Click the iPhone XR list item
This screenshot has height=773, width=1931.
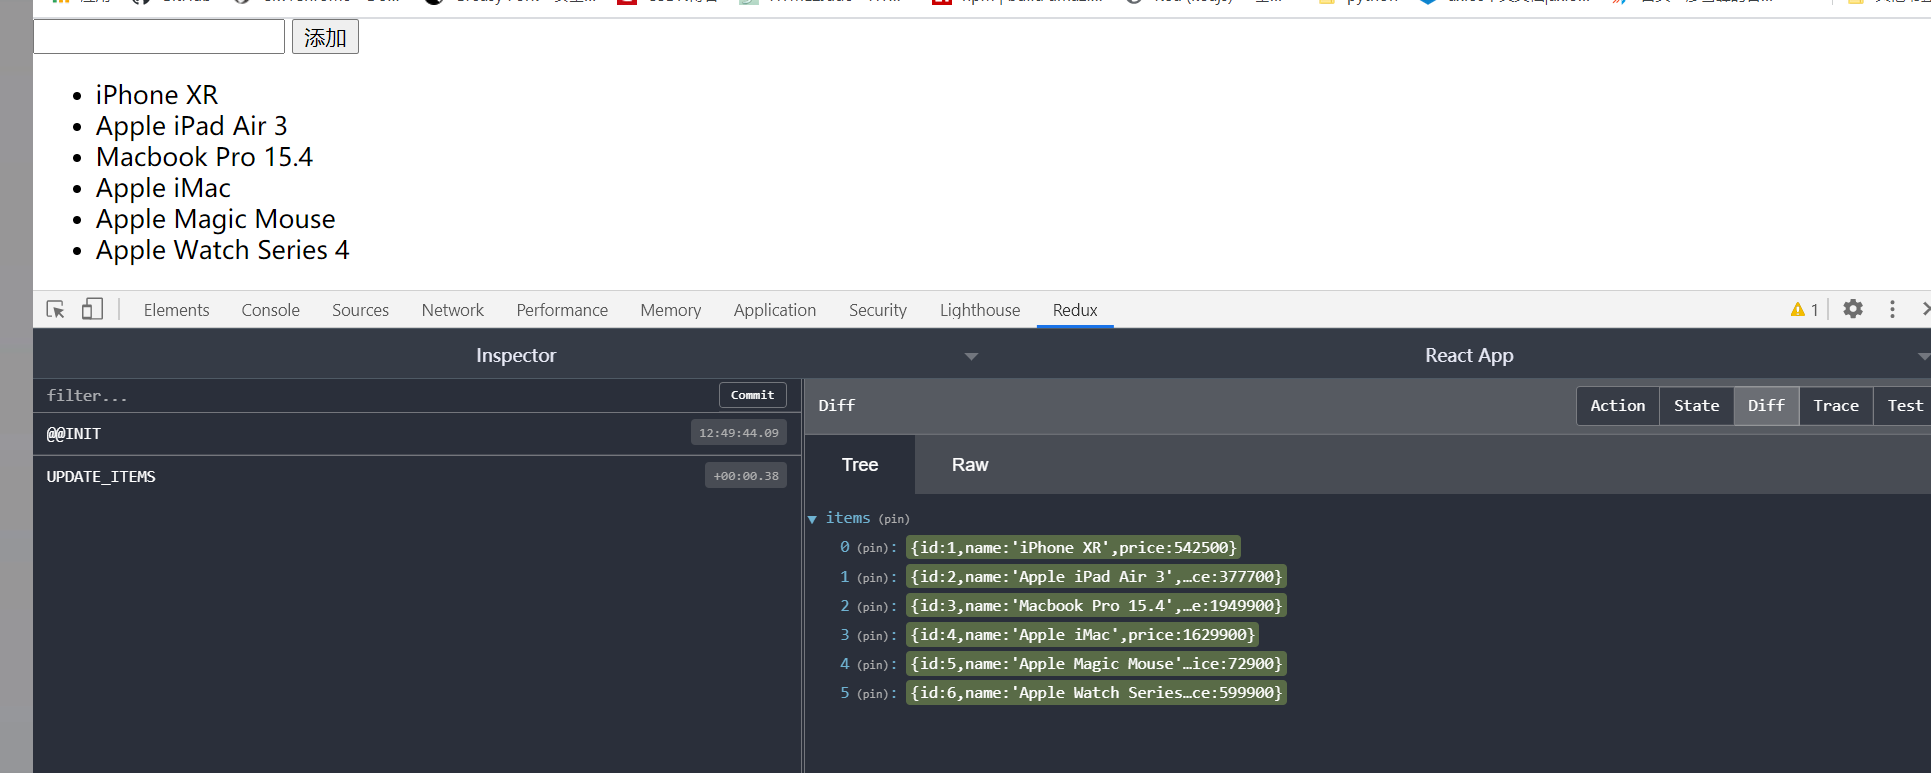157,95
